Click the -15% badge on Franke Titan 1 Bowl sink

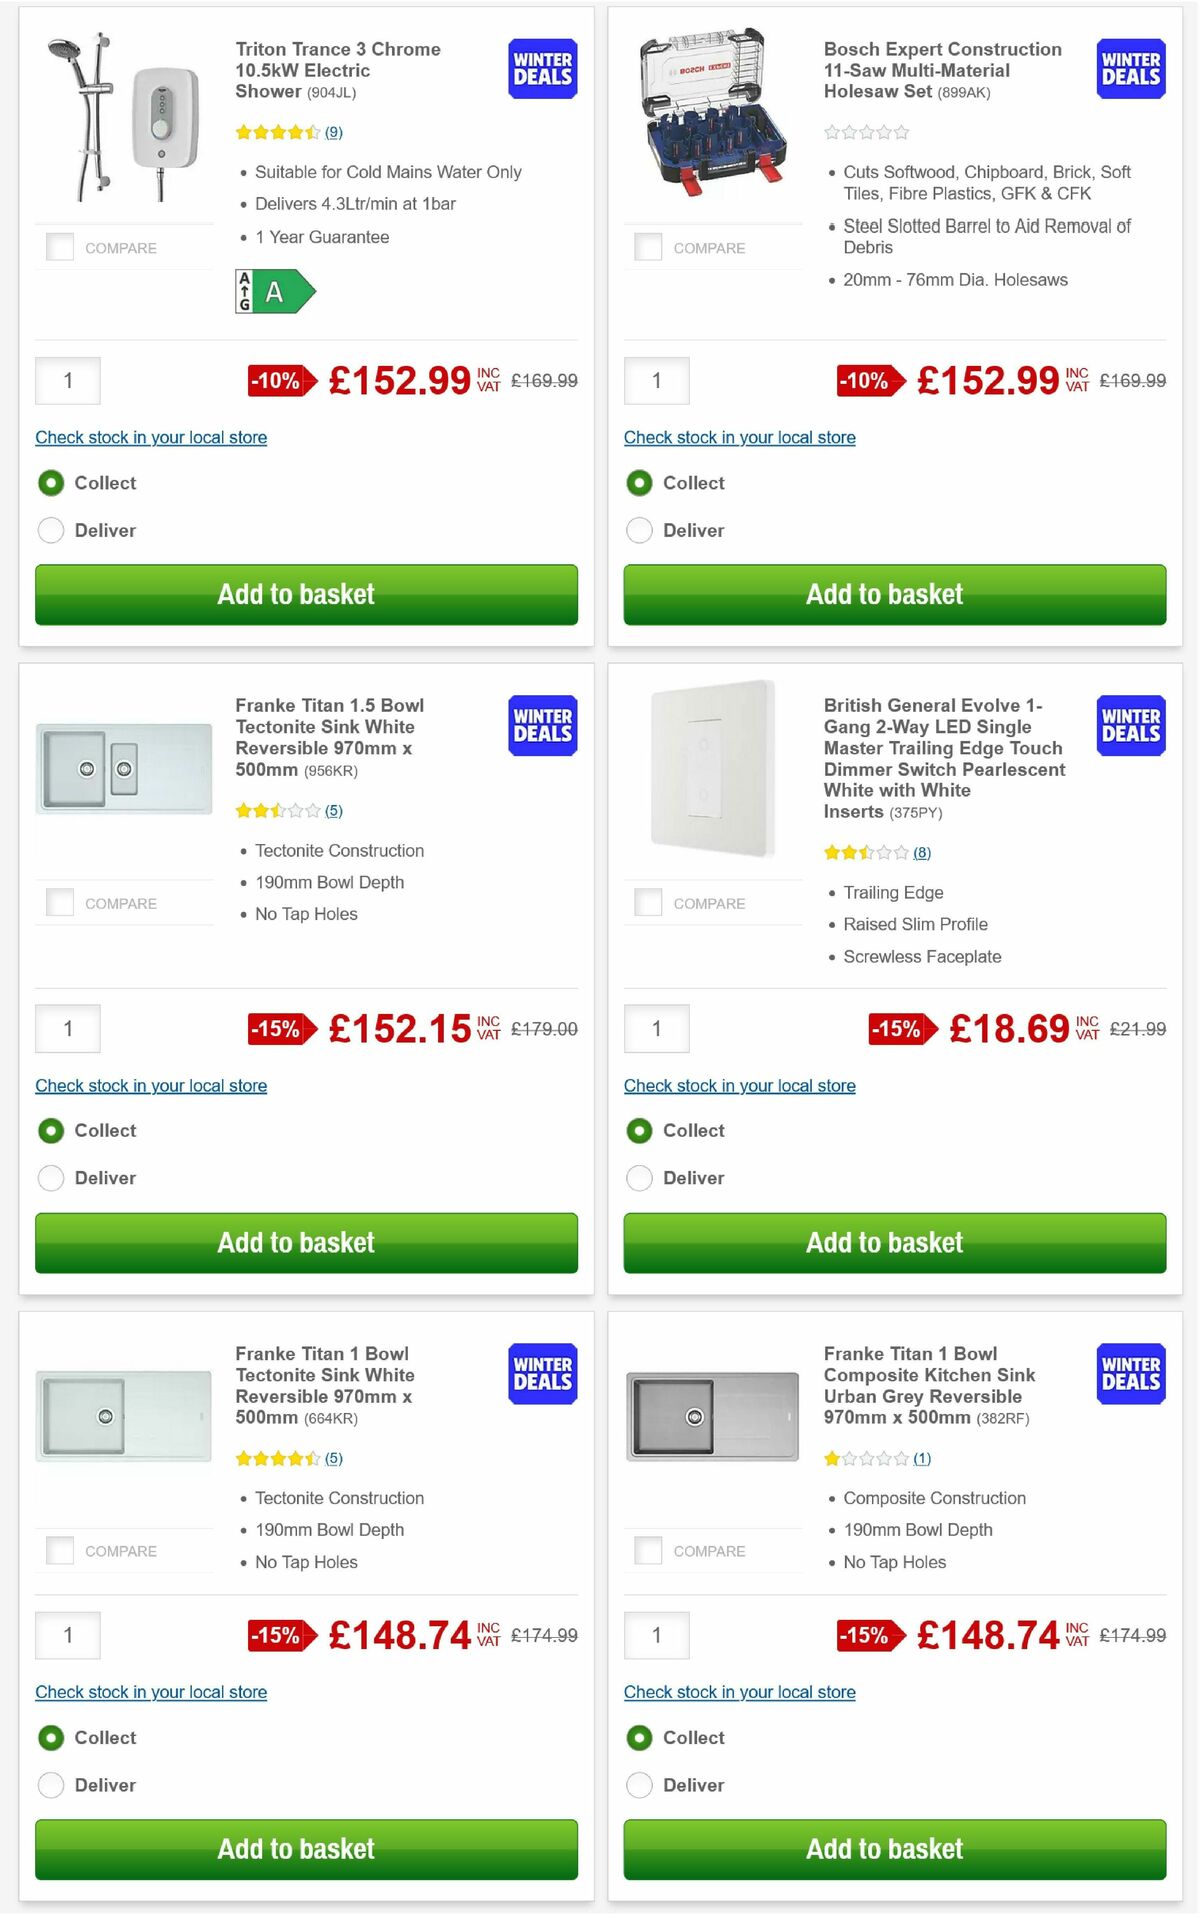275,1636
